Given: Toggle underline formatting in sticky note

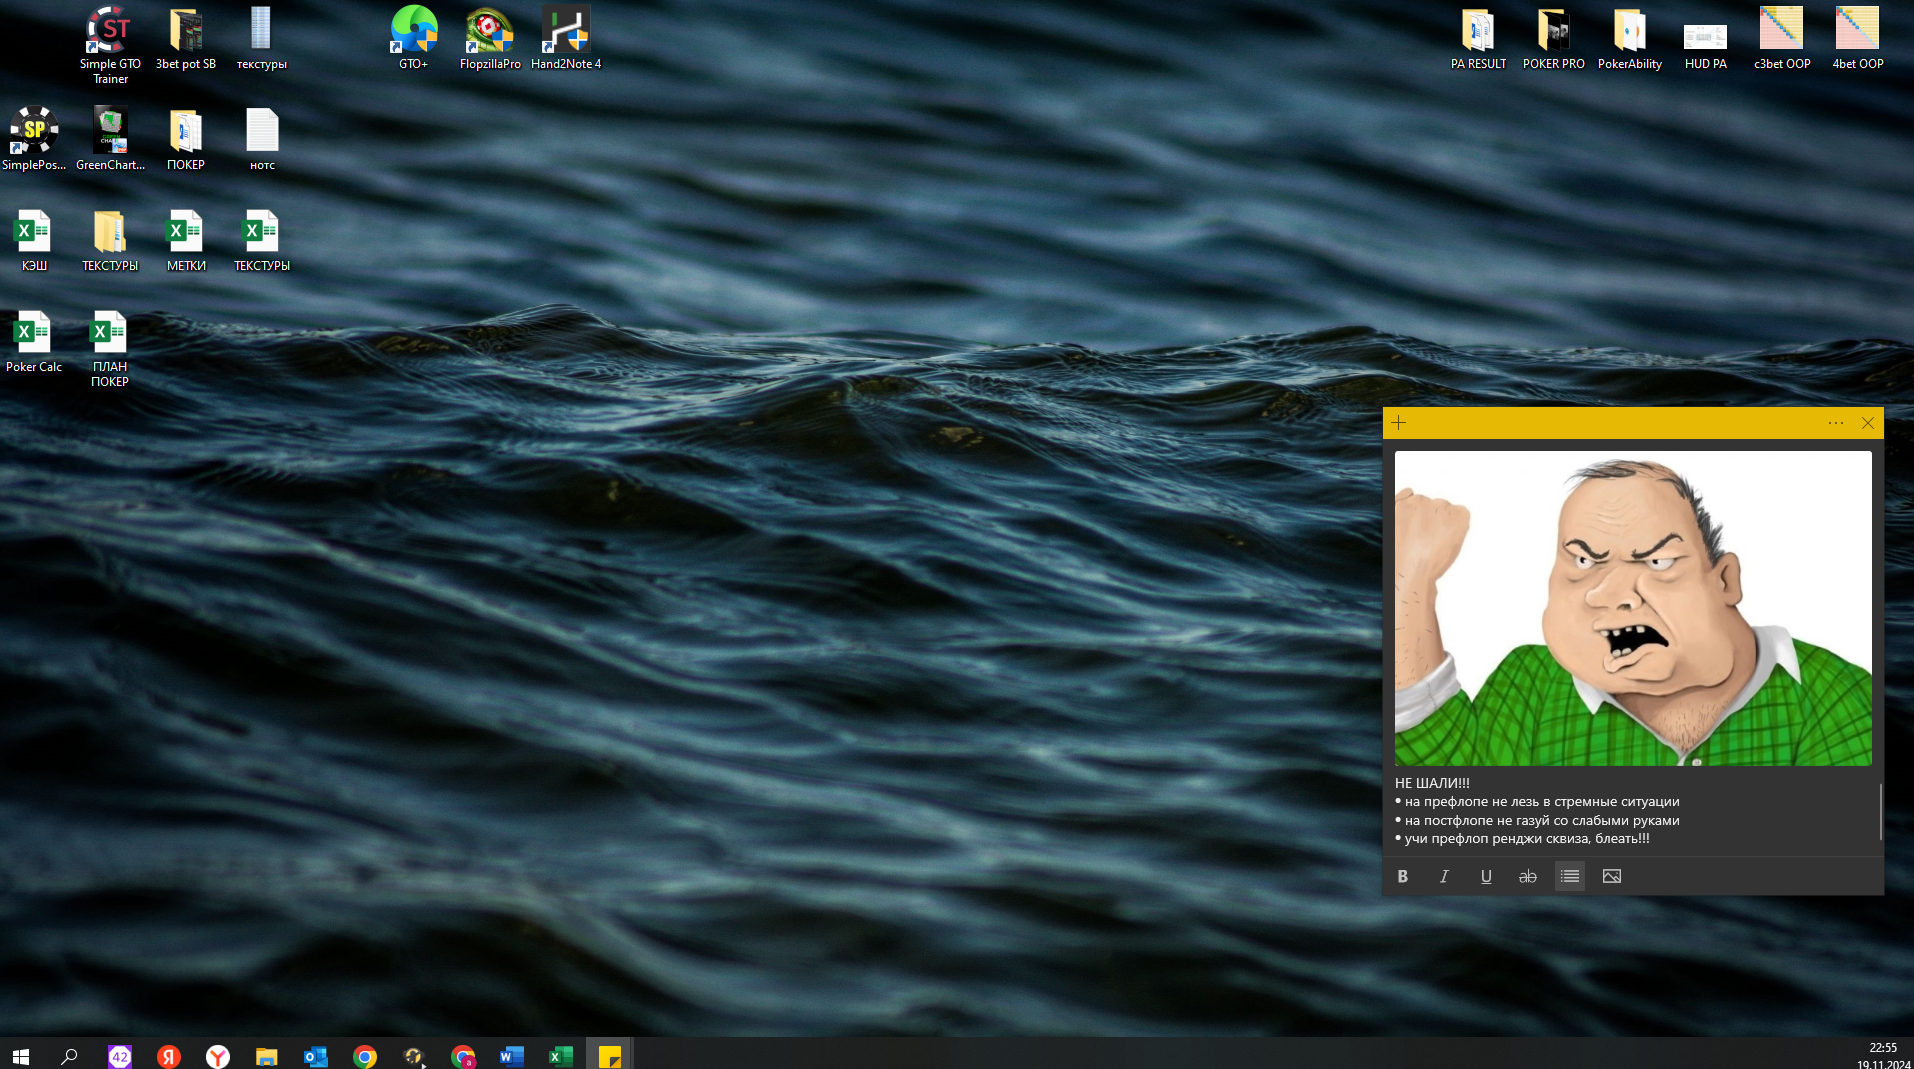Looking at the screenshot, I should (1486, 876).
